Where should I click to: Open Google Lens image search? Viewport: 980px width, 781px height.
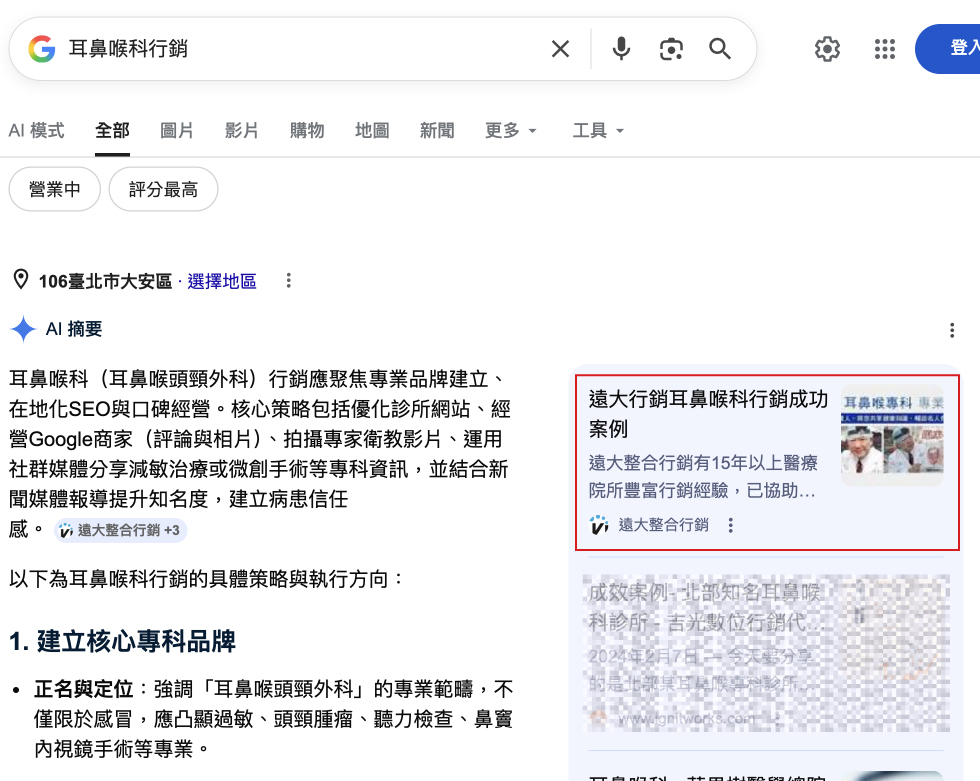point(671,49)
